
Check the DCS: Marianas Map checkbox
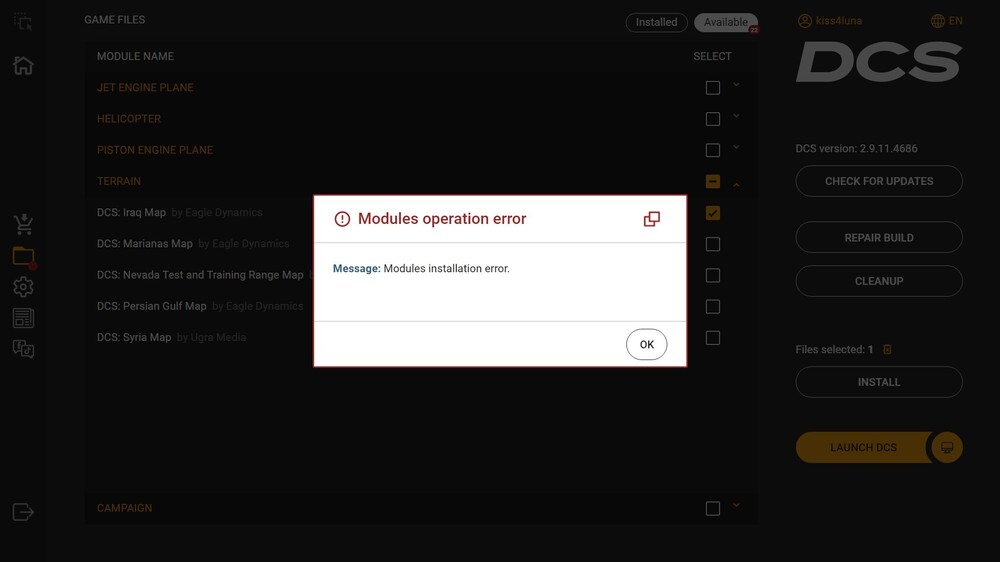tap(713, 244)
